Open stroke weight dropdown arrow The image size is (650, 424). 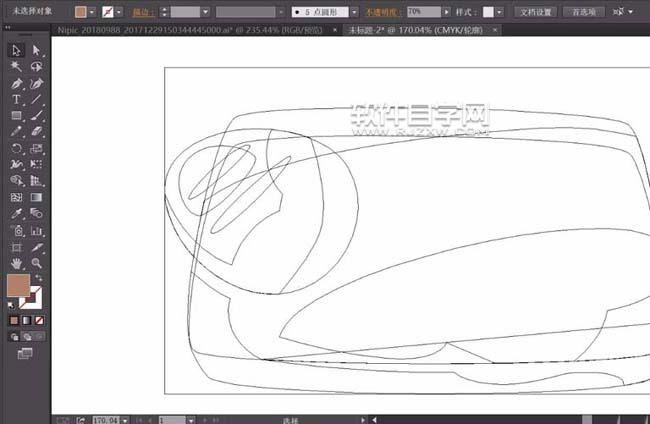click(206, 12)
